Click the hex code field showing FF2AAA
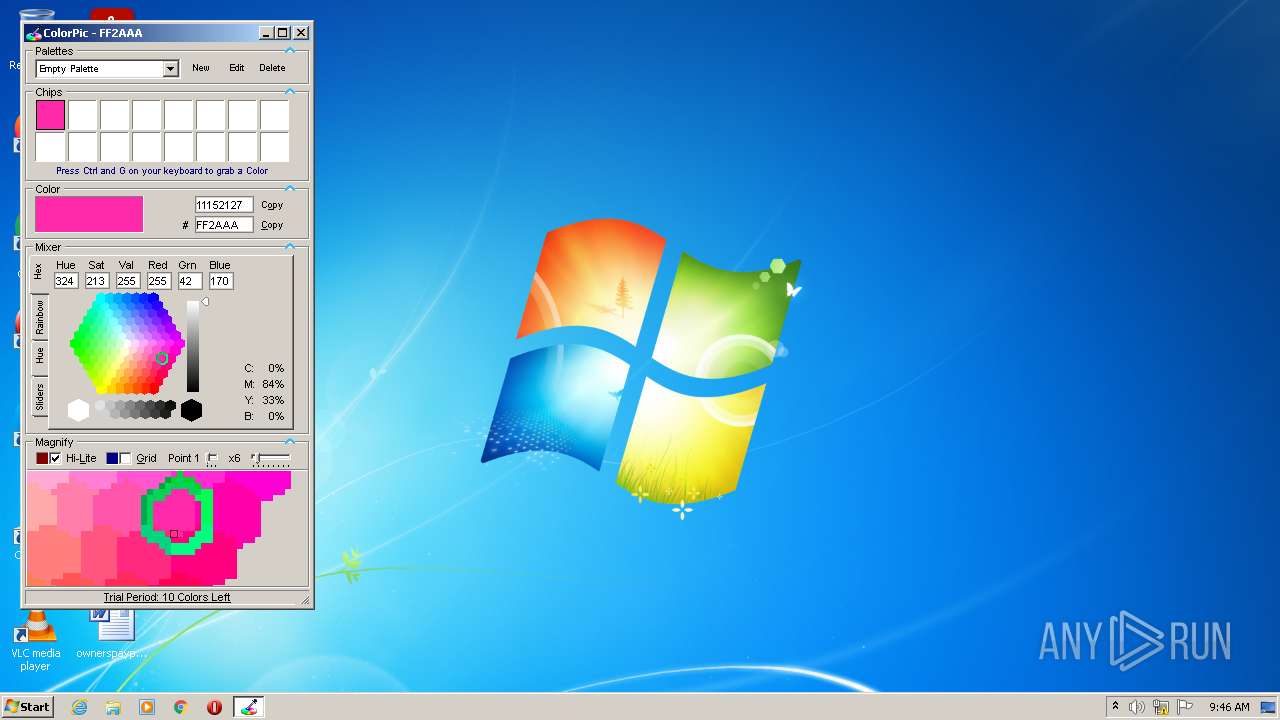Screen dimensions: 1280x720 [x=224, y=225]
